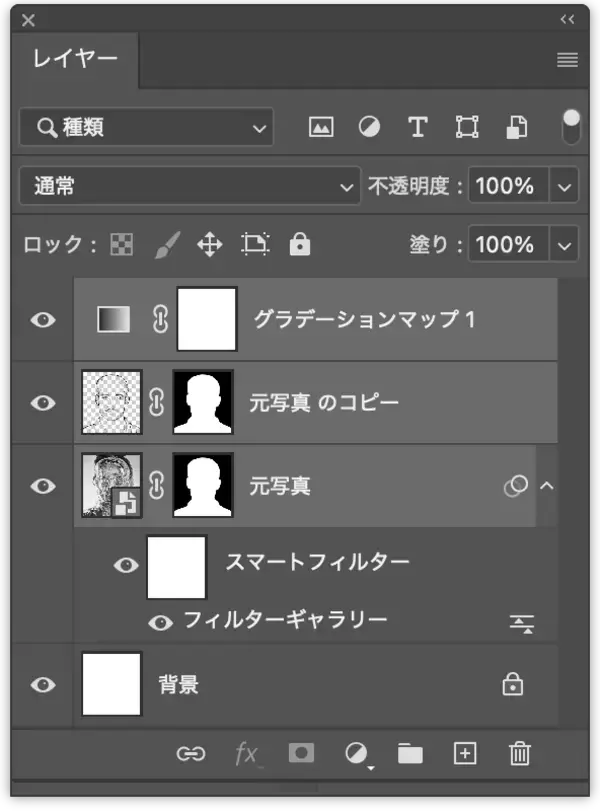Viewport: 600px width, 811px height.
Task: Select silhouette mask of 元写真 のコピー
Action: coord(203,402)
